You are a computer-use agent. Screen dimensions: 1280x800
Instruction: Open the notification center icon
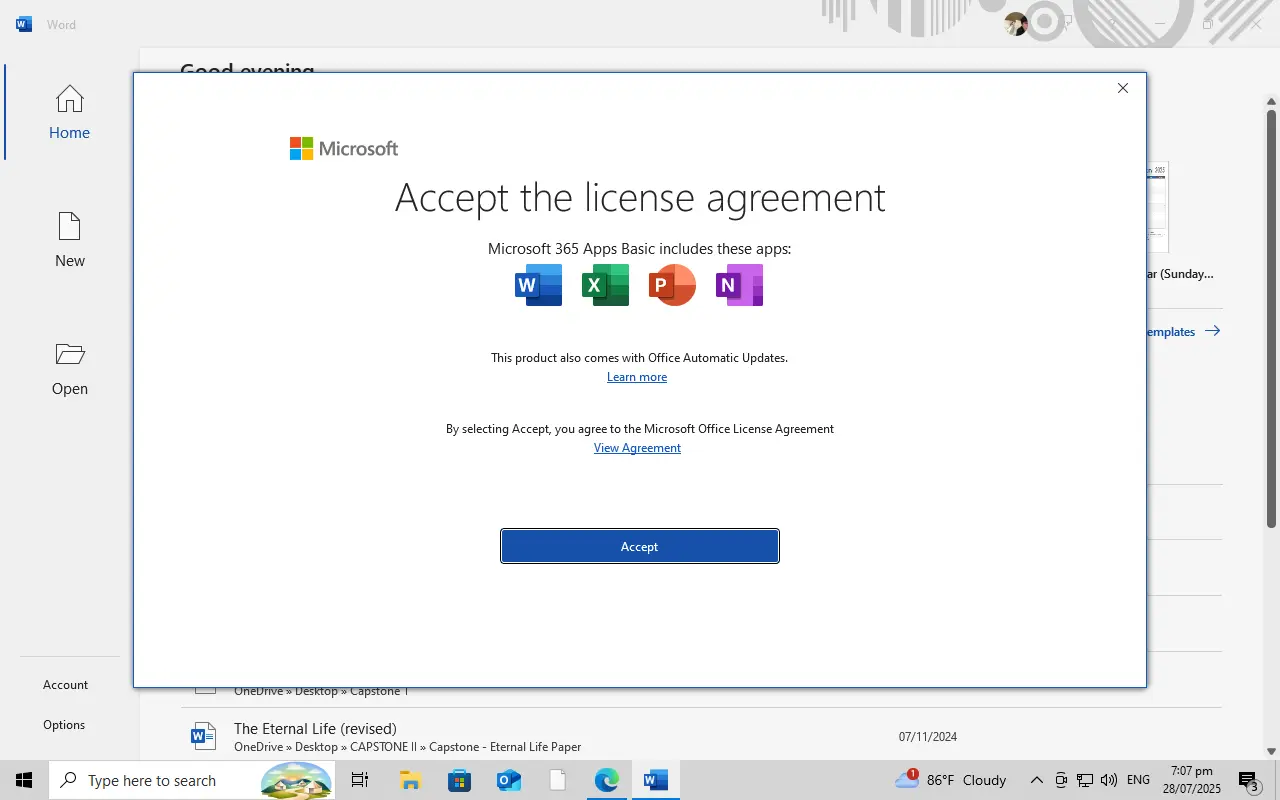1248,780
